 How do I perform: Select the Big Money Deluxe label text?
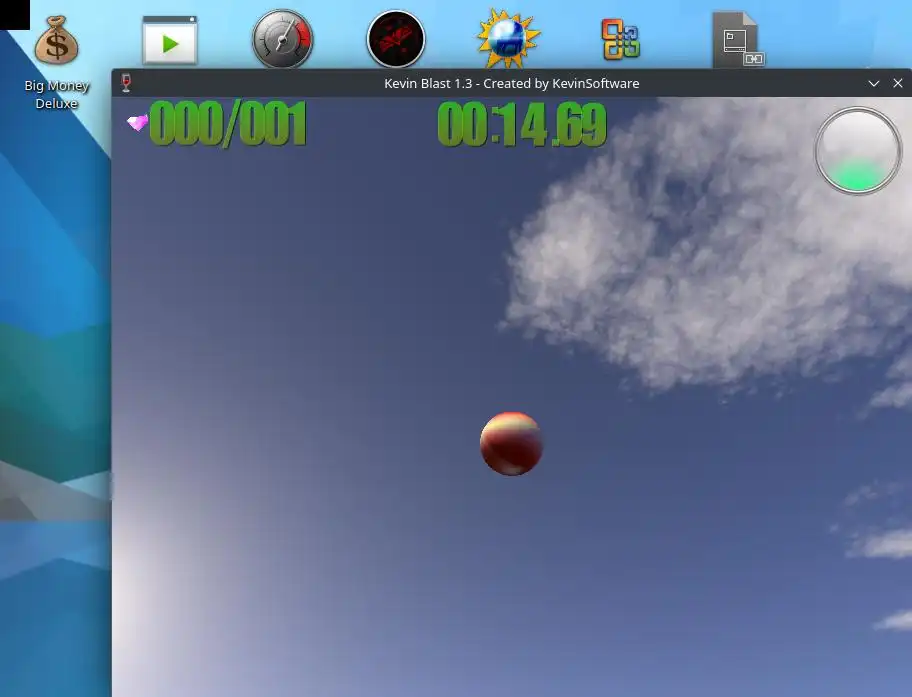[x=56, y=94]
